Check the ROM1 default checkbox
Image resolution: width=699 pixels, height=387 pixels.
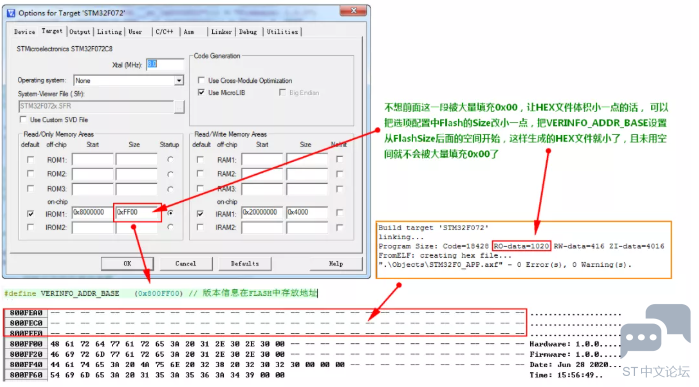(x=30, y=159)
